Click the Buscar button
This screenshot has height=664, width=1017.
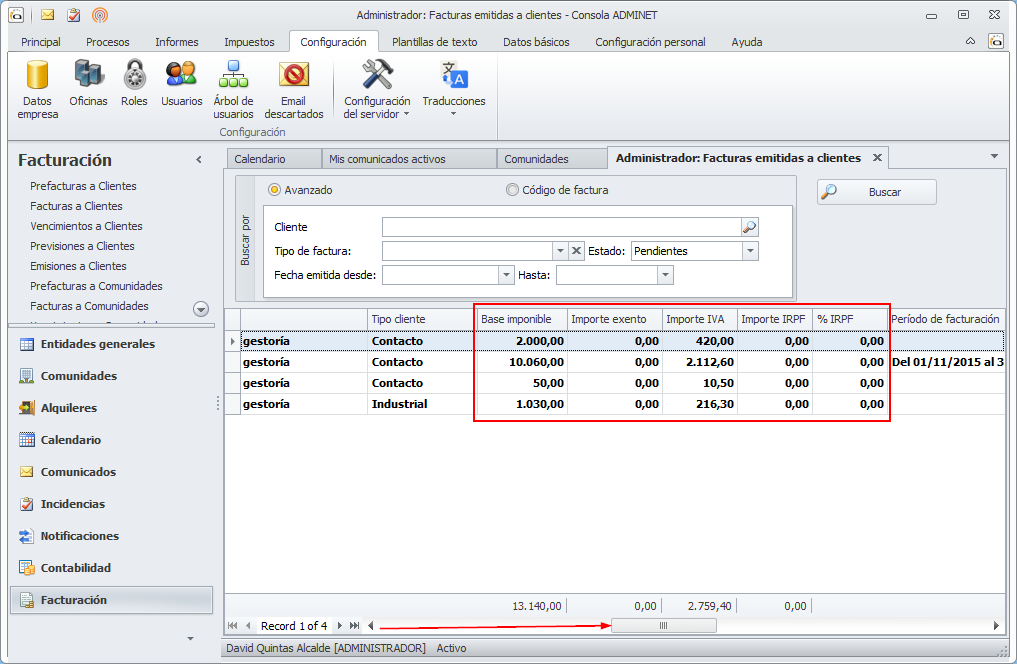pyautogui.click(x=876, y=192)
